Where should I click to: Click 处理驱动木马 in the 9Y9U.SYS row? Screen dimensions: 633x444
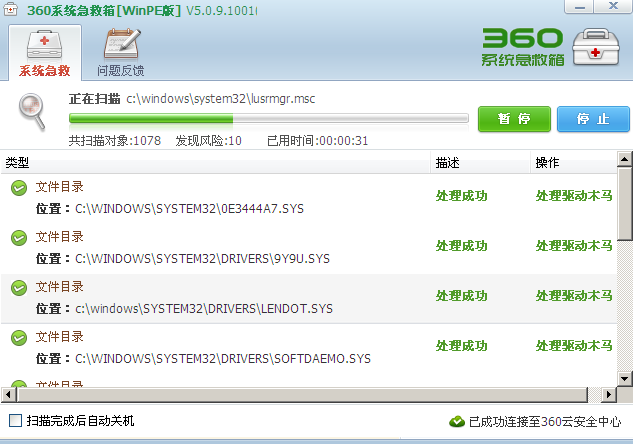pyautogui.click(x=574, y=246)
